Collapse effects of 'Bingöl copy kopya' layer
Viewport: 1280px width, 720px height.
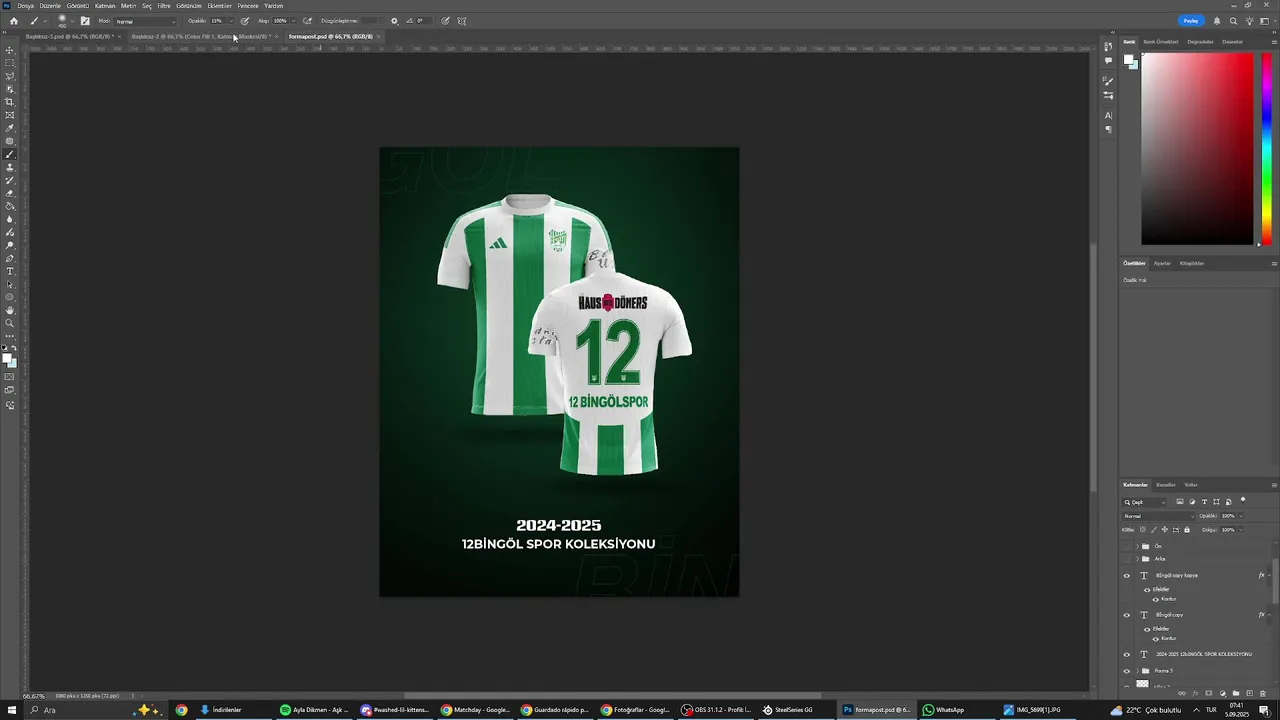click(x=1269, y=576)
